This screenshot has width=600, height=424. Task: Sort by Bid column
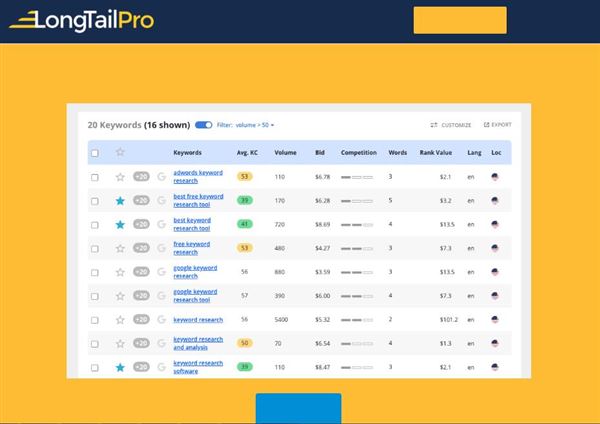pos(320,152)
